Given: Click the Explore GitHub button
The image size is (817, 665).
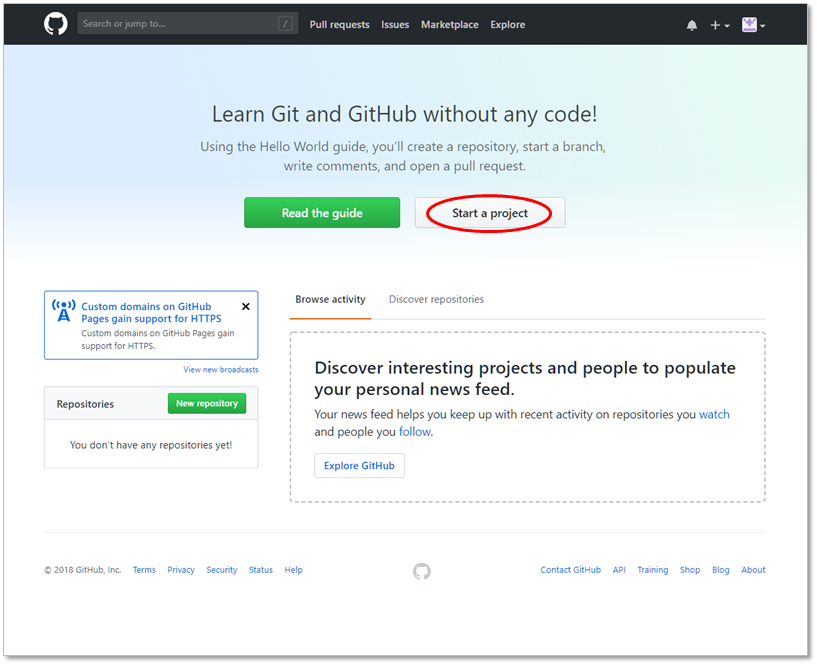Looking at the screenshot, I should (359, 465).
